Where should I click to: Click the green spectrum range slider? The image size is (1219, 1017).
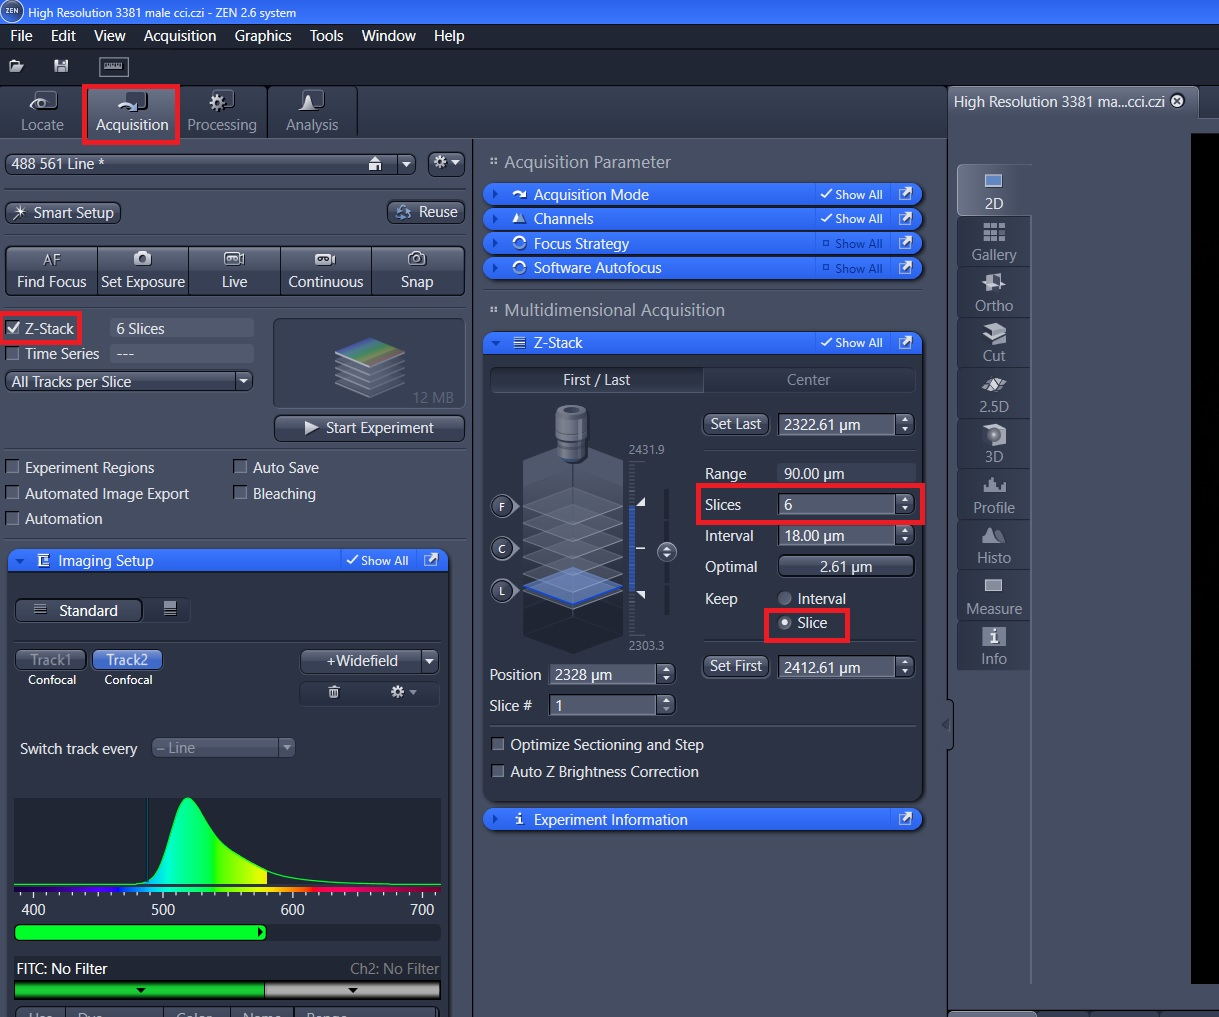coord(140,932)
